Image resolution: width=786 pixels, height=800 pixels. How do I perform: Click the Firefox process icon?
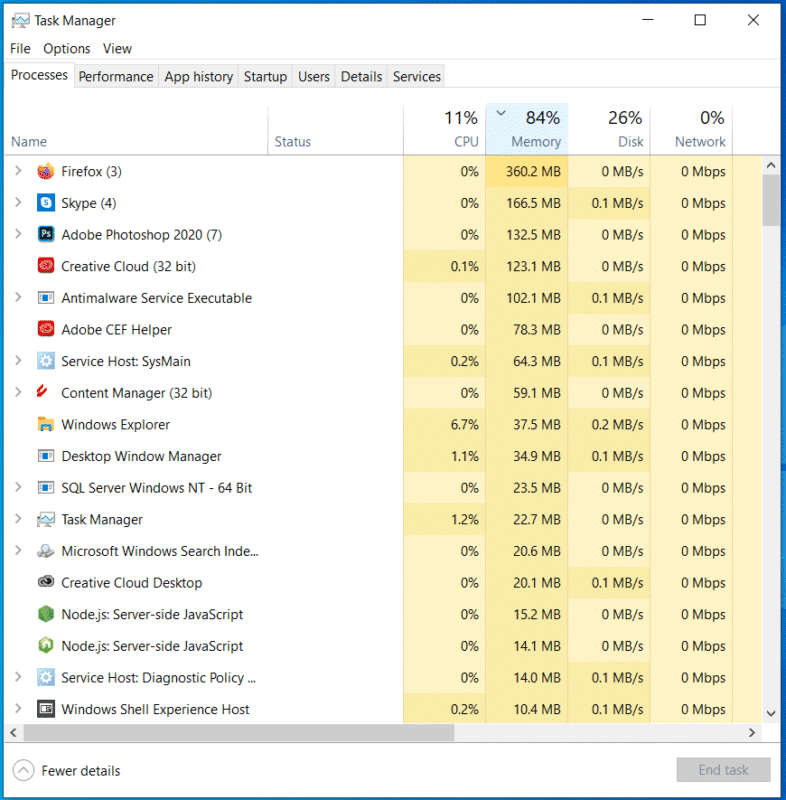46,171
